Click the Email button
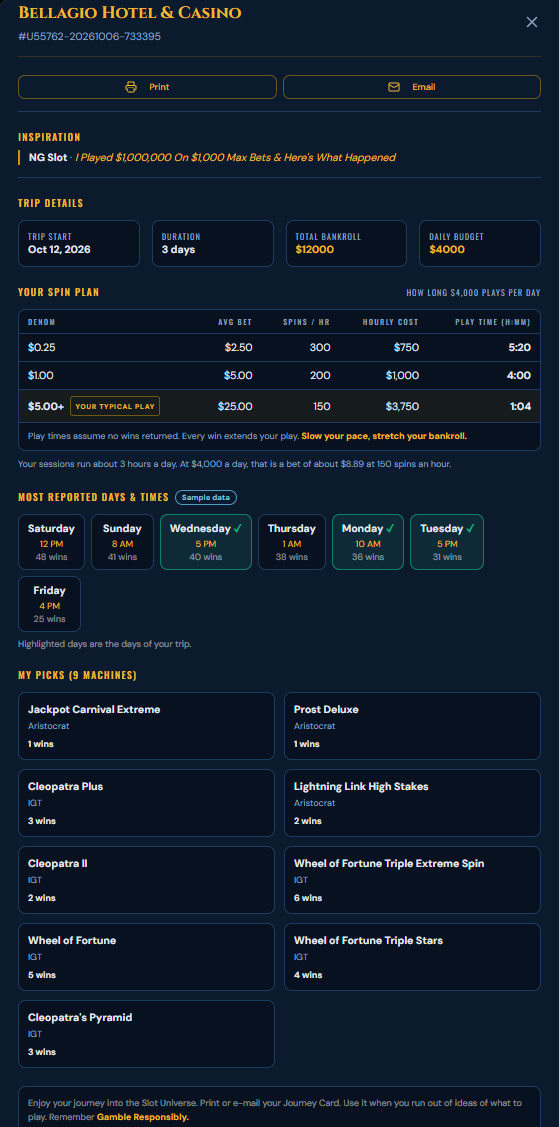 [412, 87]
